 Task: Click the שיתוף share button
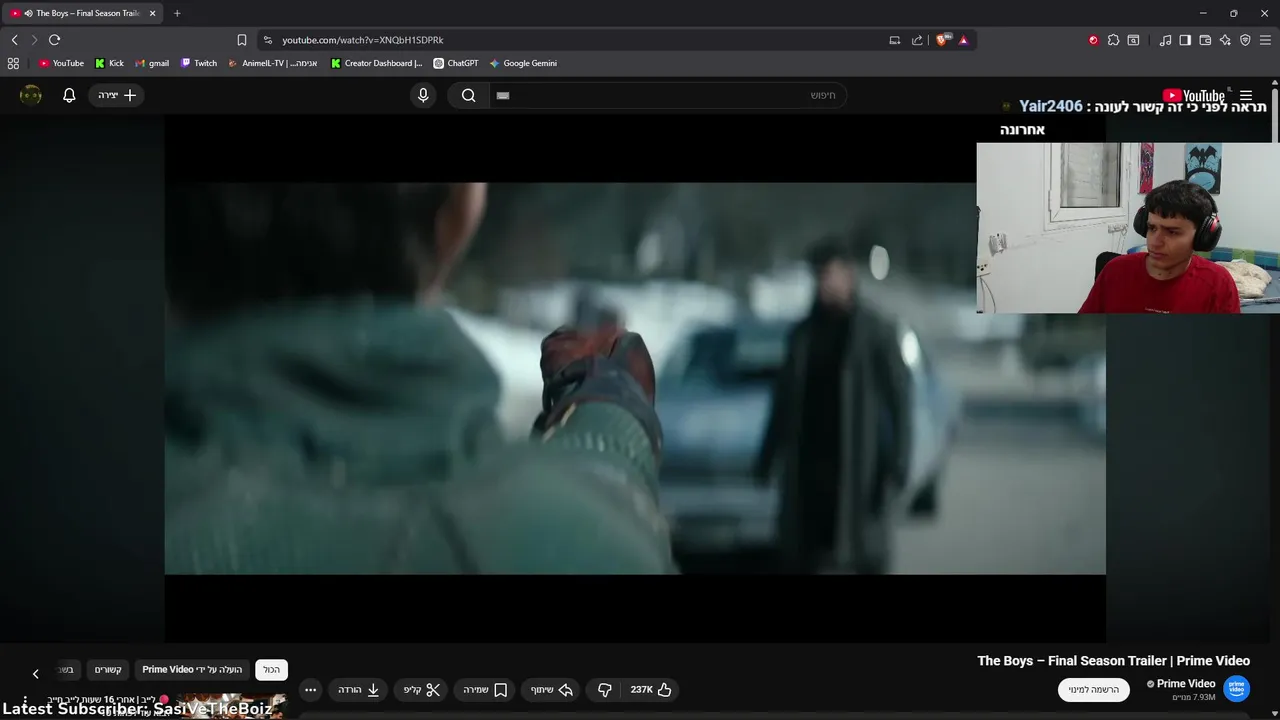point(552,690)
